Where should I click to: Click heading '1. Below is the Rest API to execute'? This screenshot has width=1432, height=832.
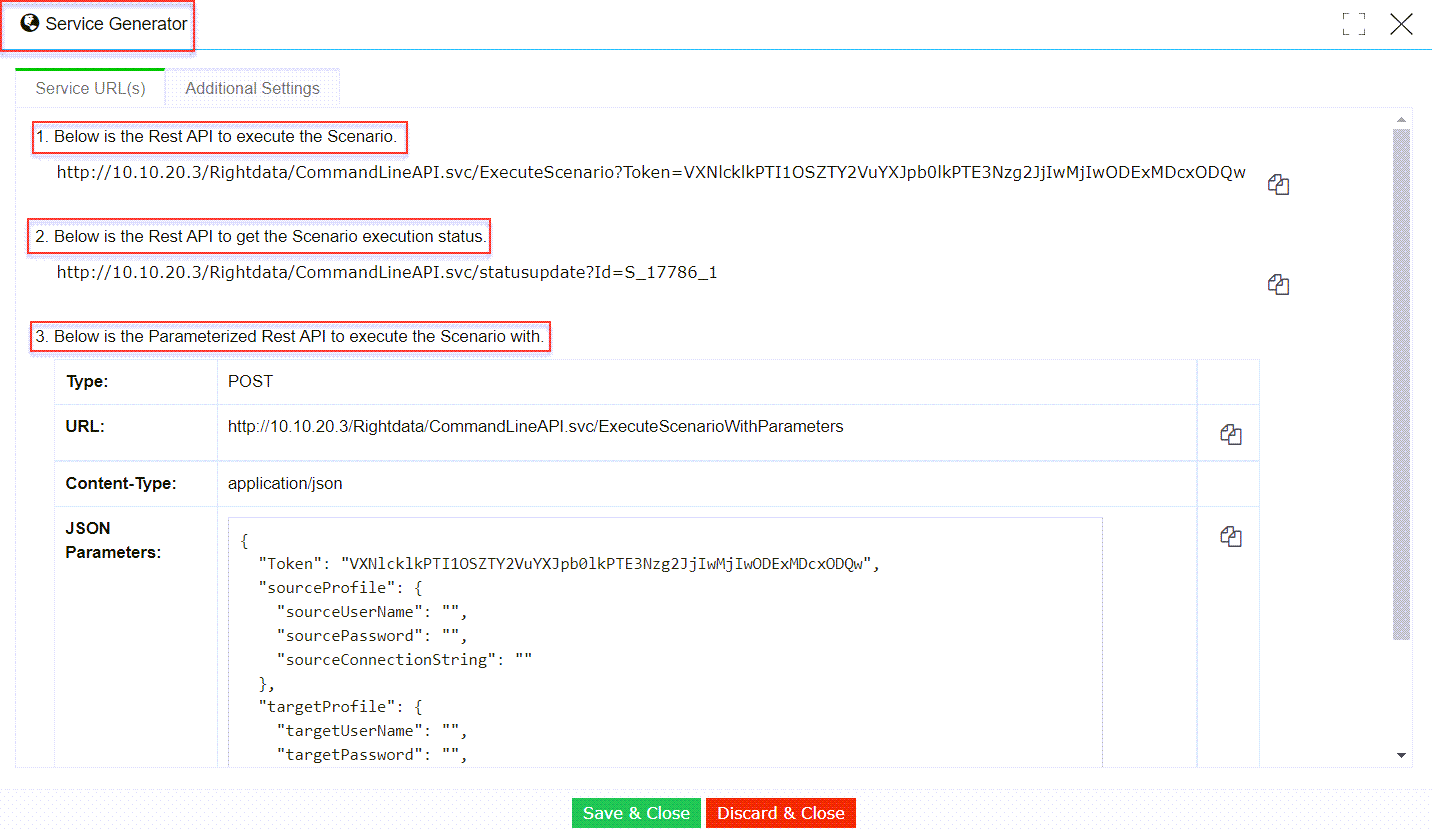click(219, 136)
